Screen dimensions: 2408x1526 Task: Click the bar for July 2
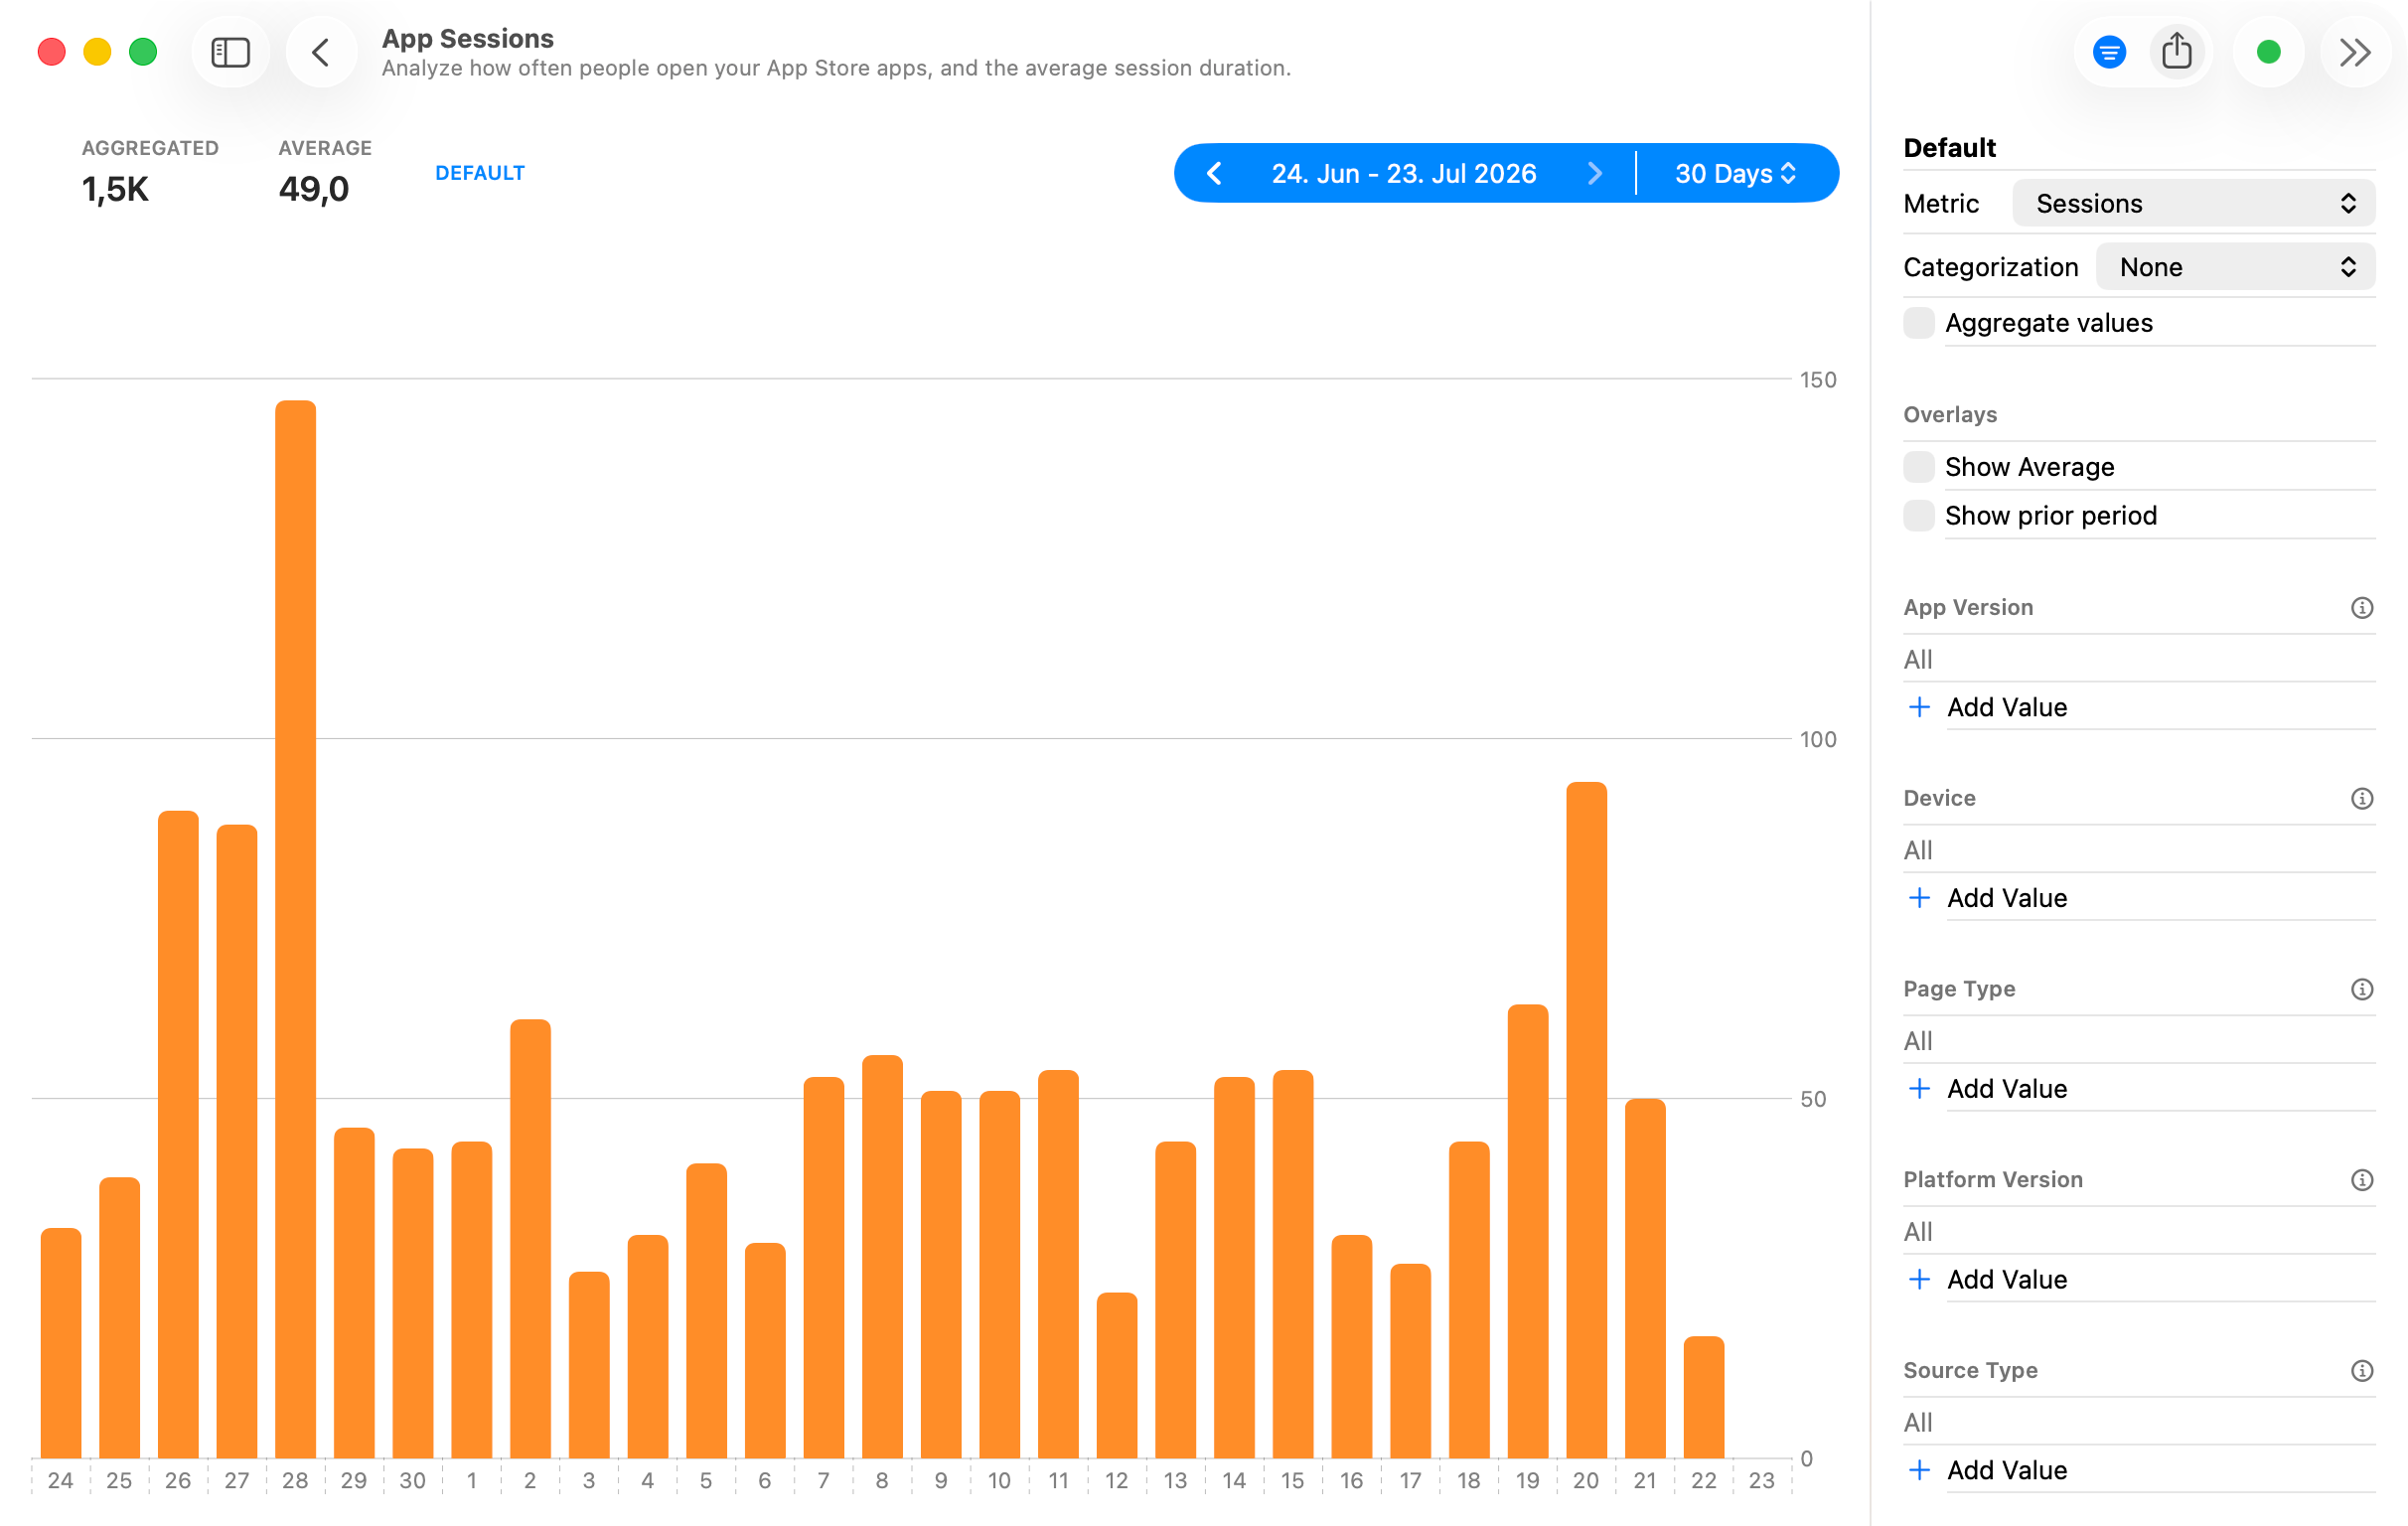[x=530, y=1239]
